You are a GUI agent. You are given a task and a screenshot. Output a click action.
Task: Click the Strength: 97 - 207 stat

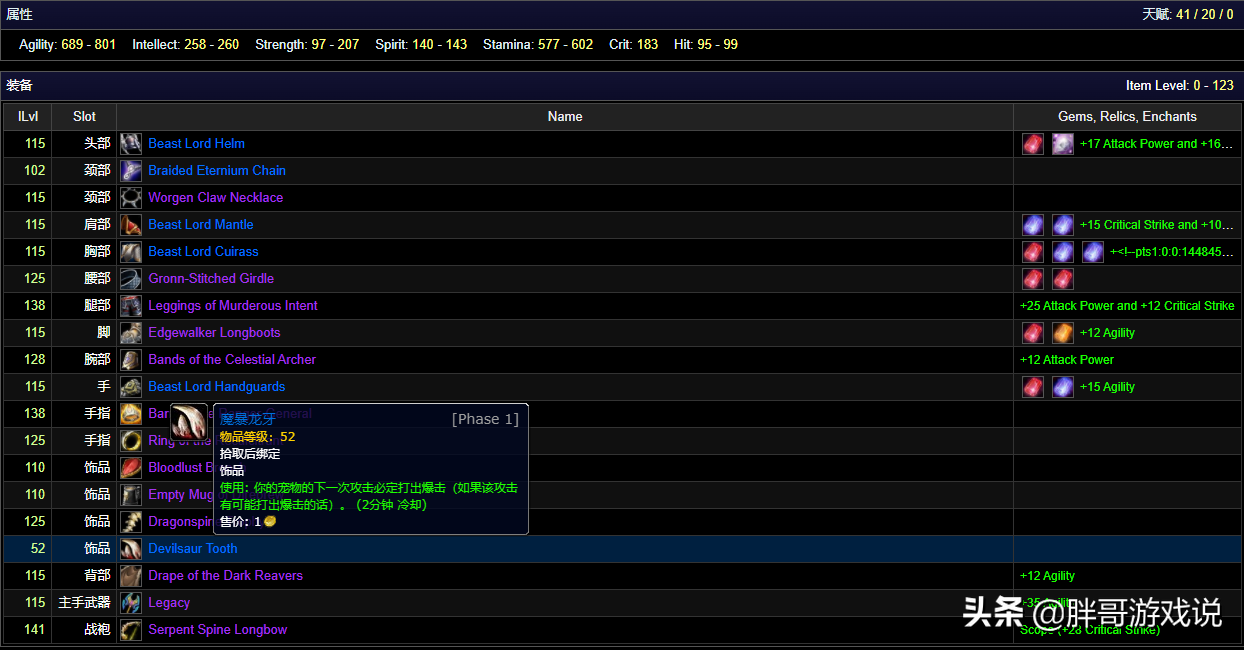click(x=307, y=45)
